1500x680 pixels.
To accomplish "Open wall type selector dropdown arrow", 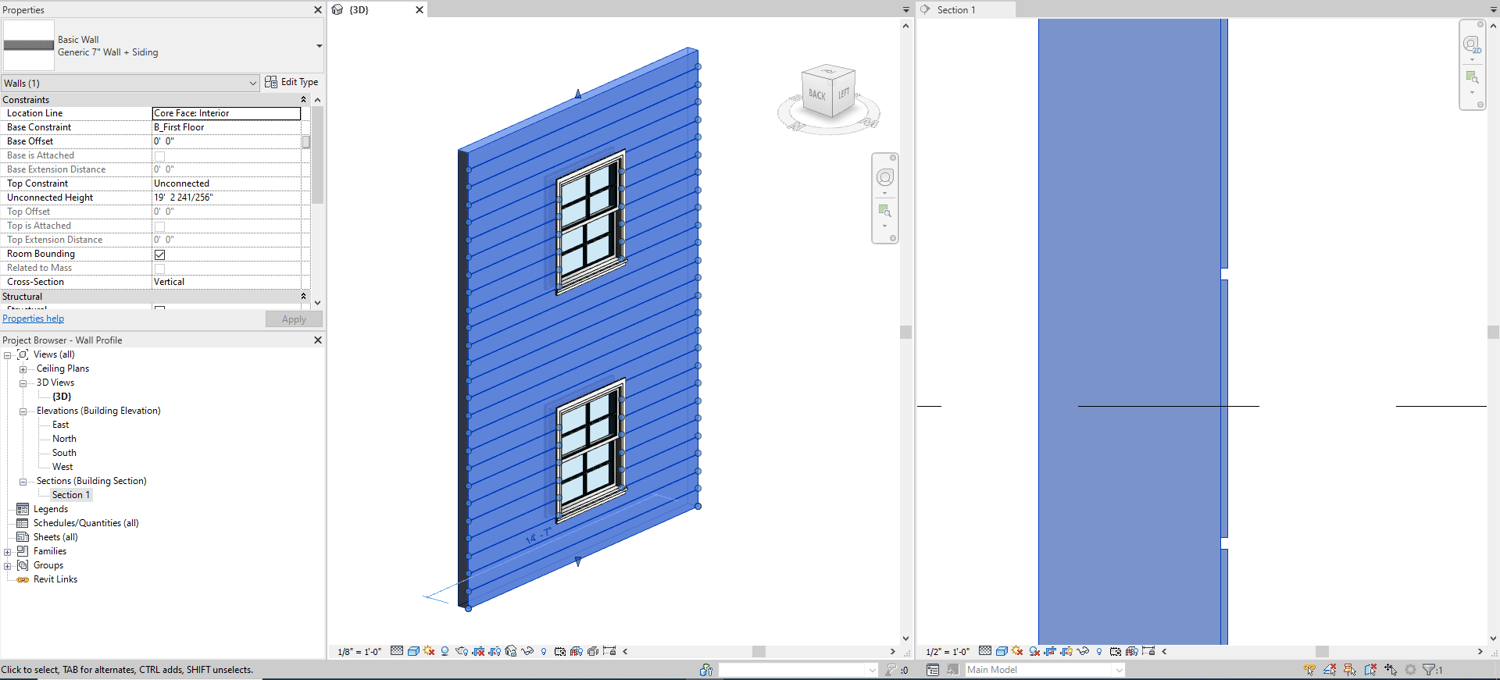I will 319,46.
